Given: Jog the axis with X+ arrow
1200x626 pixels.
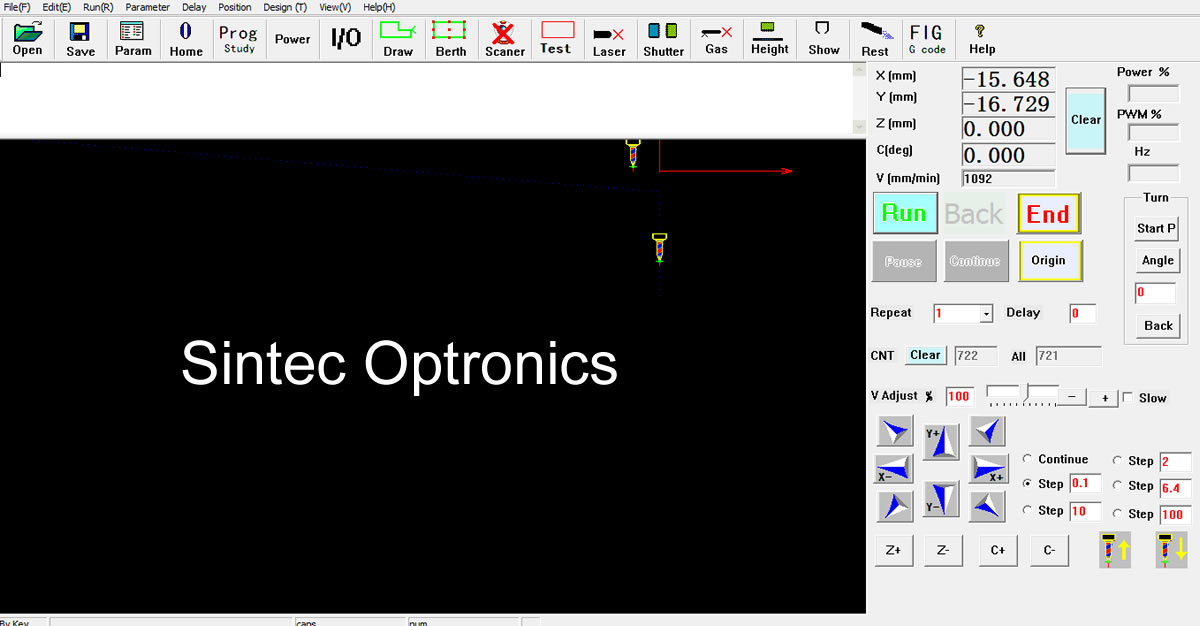Looking at the screenshot, I should click(x=987, y=469).
